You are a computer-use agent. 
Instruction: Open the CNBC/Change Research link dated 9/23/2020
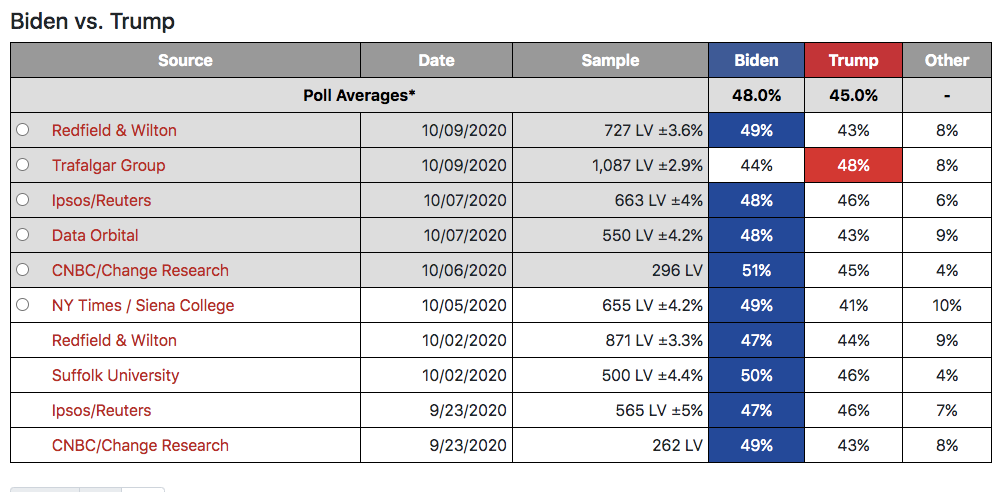click(x=140, y=446)
